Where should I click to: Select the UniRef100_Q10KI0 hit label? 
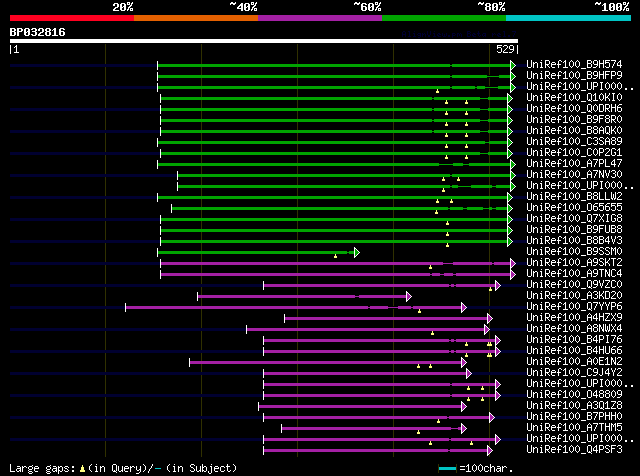[574, 97]
